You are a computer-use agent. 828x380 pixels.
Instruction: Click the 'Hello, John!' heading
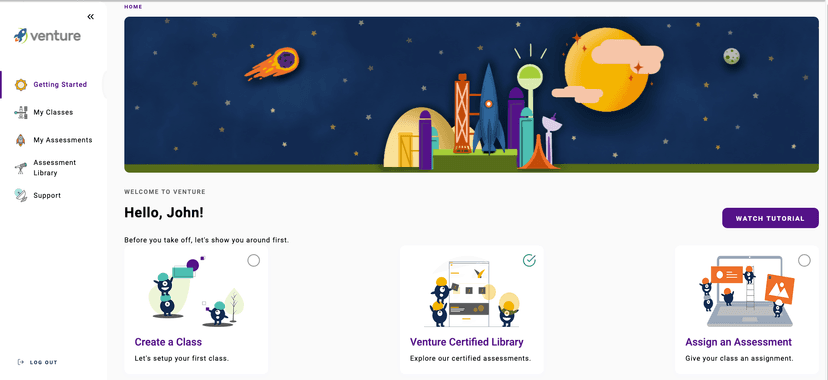164,213
